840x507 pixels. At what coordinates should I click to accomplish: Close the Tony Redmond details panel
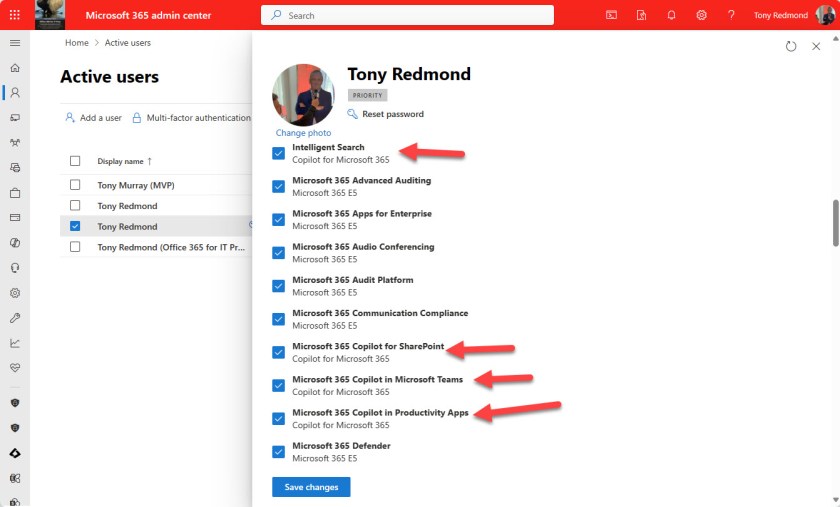[x=816, y=47]
